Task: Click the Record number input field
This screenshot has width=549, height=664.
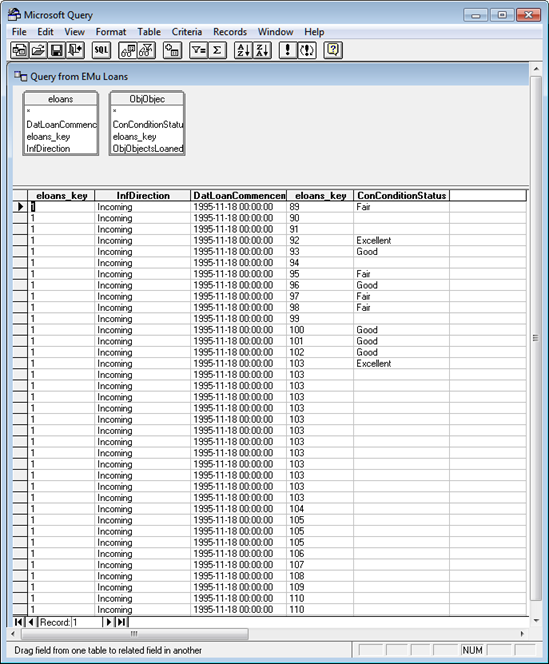Action: point(87,622)
